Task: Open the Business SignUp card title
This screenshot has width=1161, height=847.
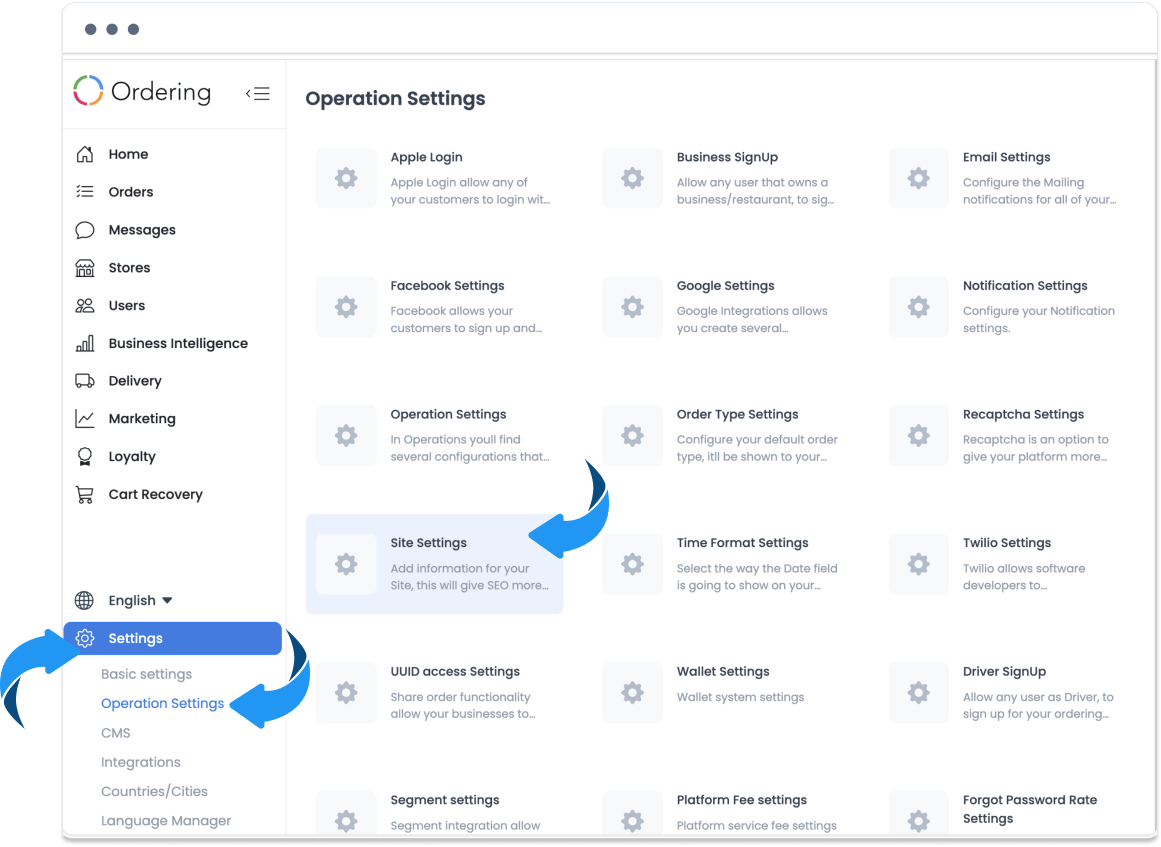Action: [x=727, y=157]
